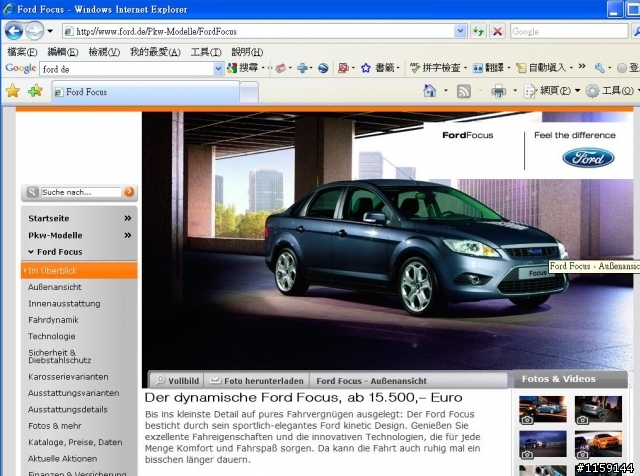
Task: Open the 工具(T) menu in menu bar
Action: pyautogui.click(x=206, y=52)
